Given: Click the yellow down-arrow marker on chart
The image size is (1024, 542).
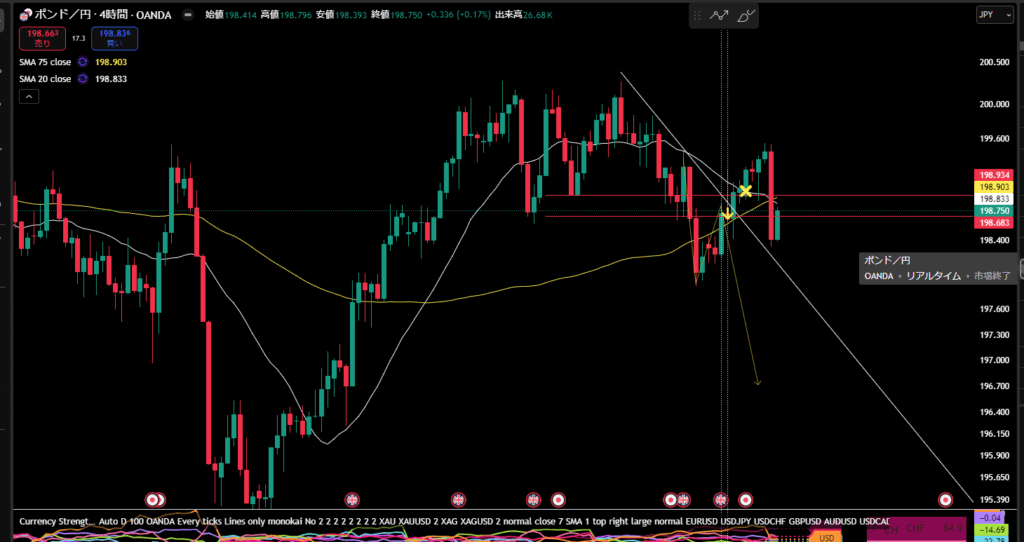Looking at the screenshot, I should click(x=727, y=214).
